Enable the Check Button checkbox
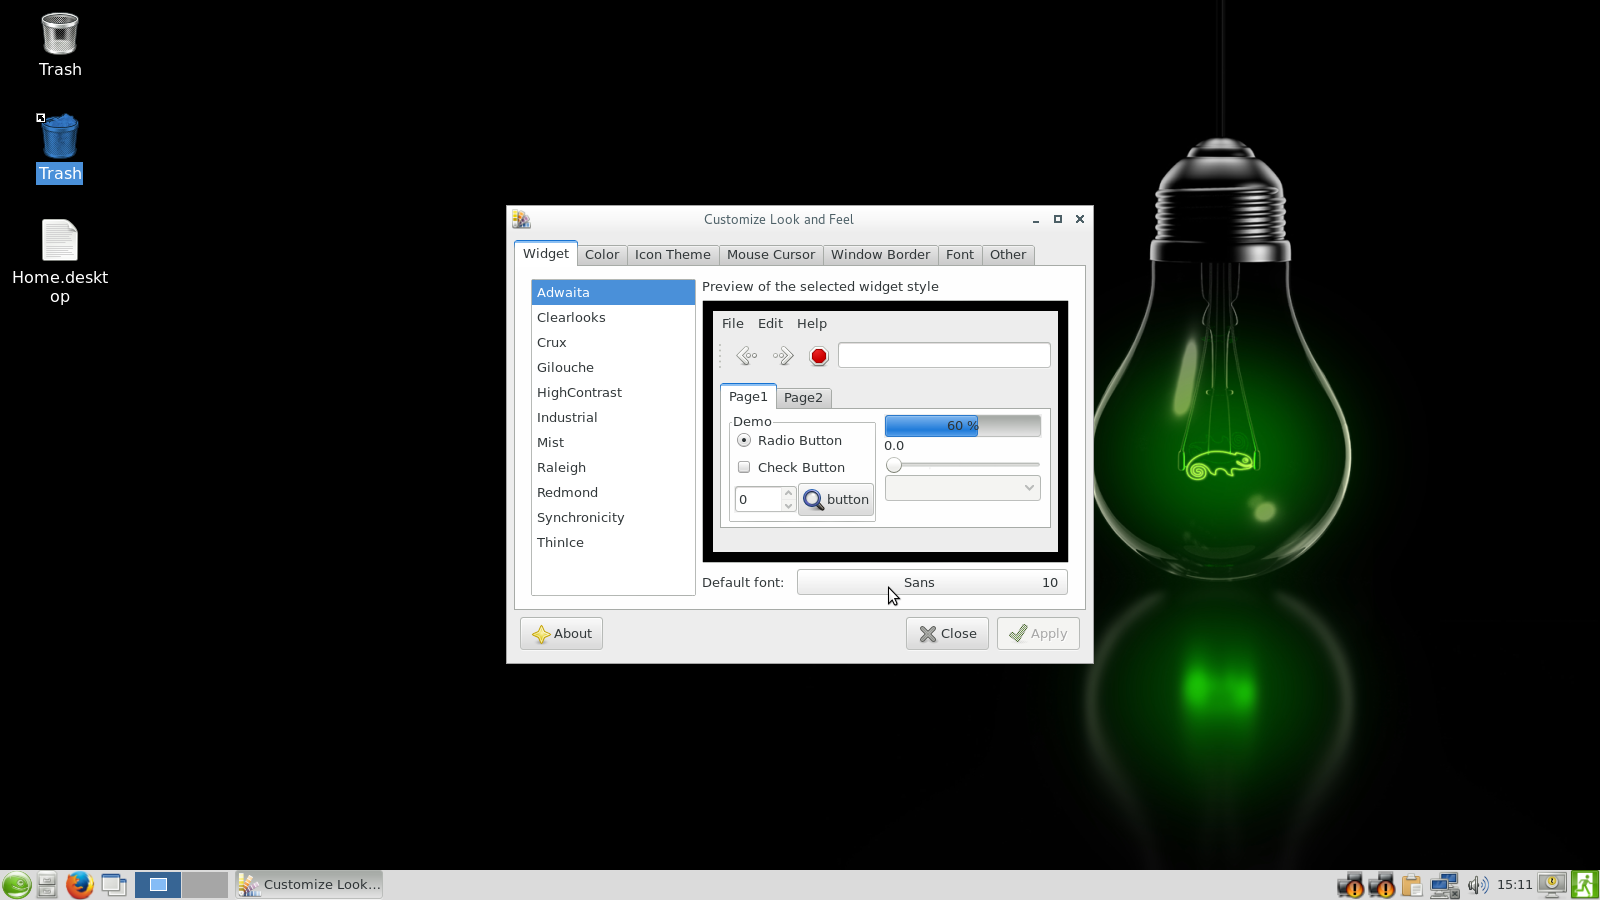 tap(744, 468)
